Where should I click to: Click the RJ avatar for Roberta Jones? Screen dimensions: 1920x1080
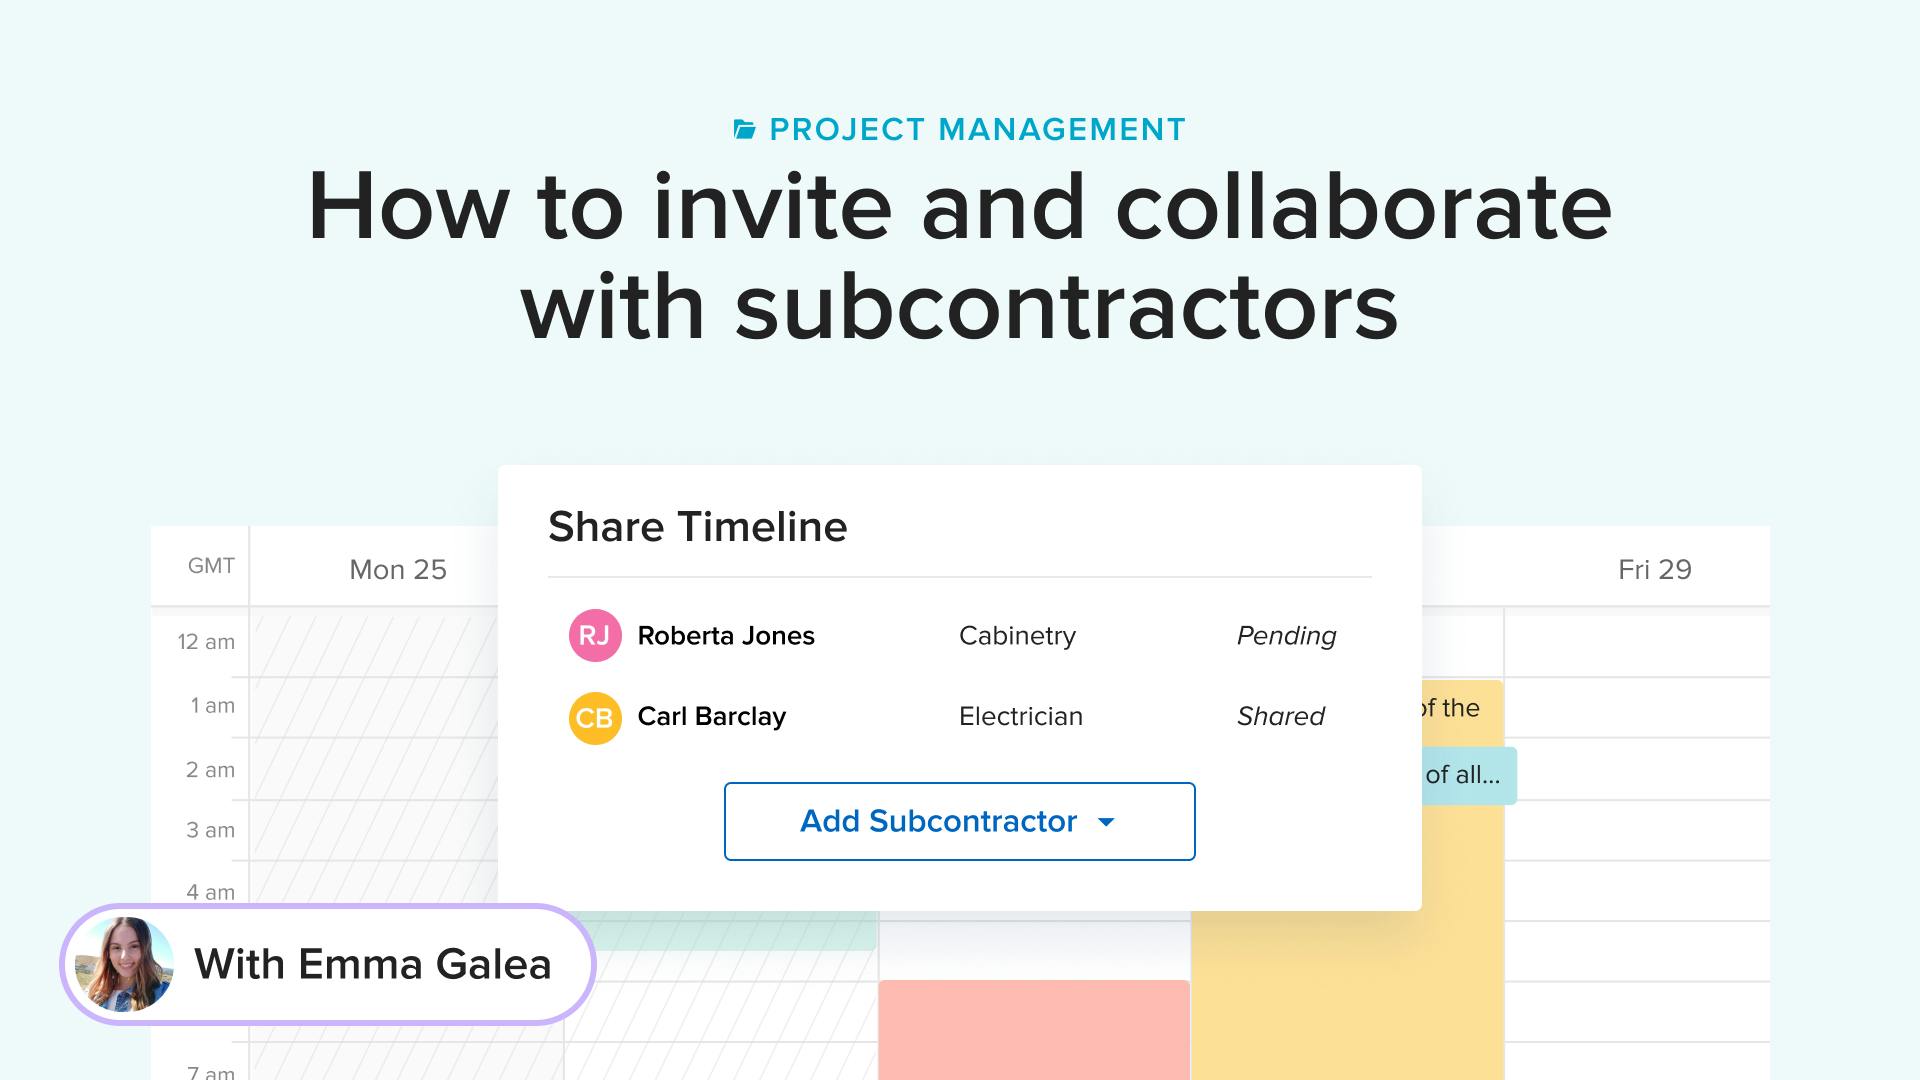point(595,636)
